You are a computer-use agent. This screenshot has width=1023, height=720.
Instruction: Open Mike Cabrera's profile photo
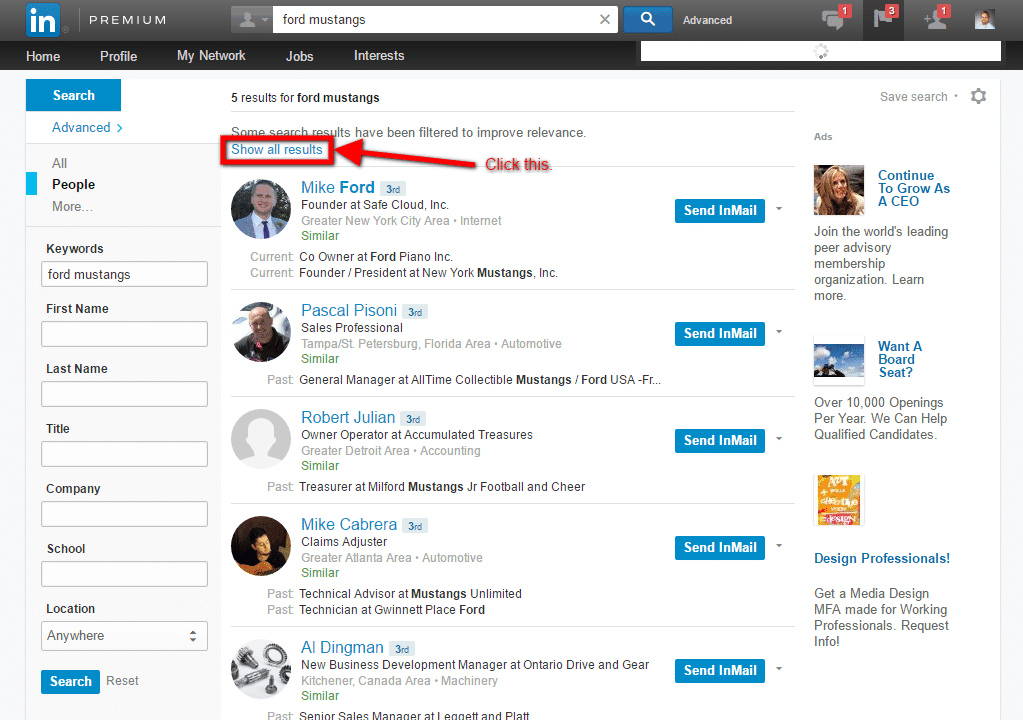[261, 546]
